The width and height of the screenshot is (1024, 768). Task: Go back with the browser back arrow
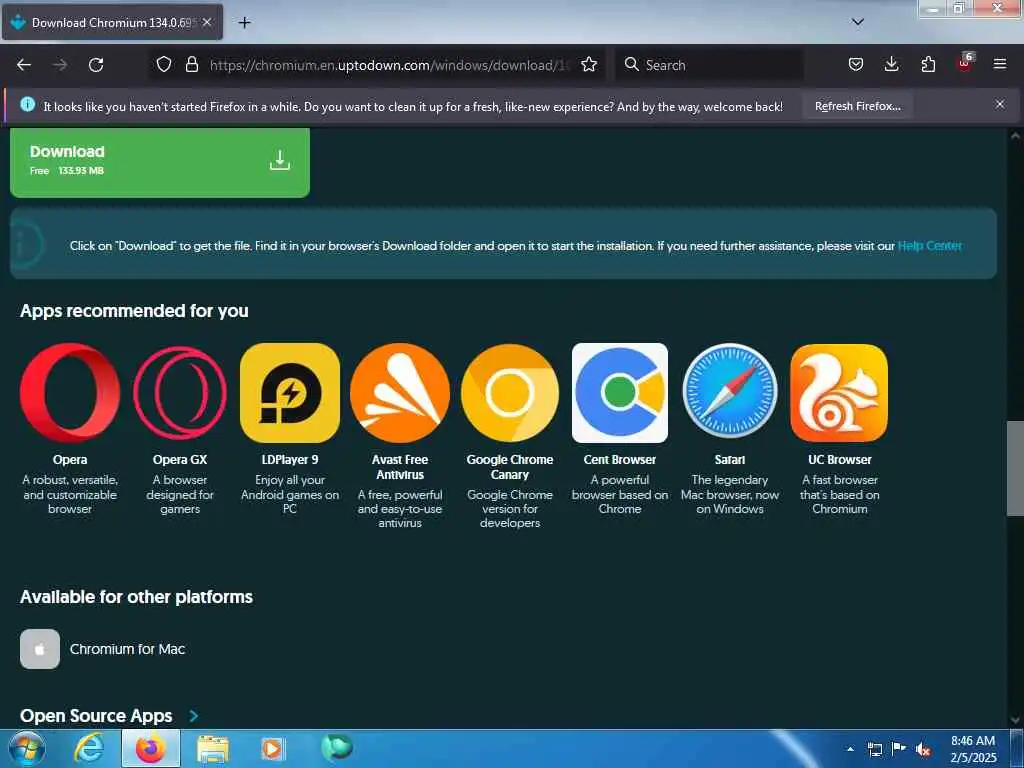click(24, 65)
